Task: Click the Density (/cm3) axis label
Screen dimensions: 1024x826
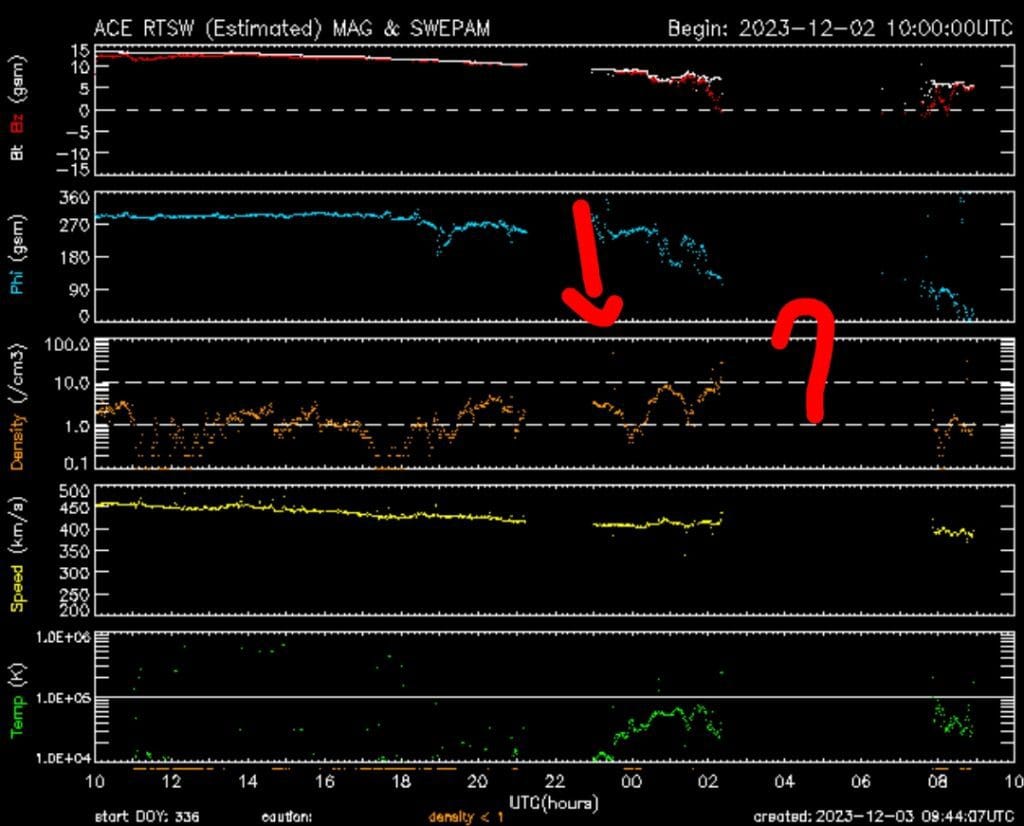Action: tap(18, 404)
